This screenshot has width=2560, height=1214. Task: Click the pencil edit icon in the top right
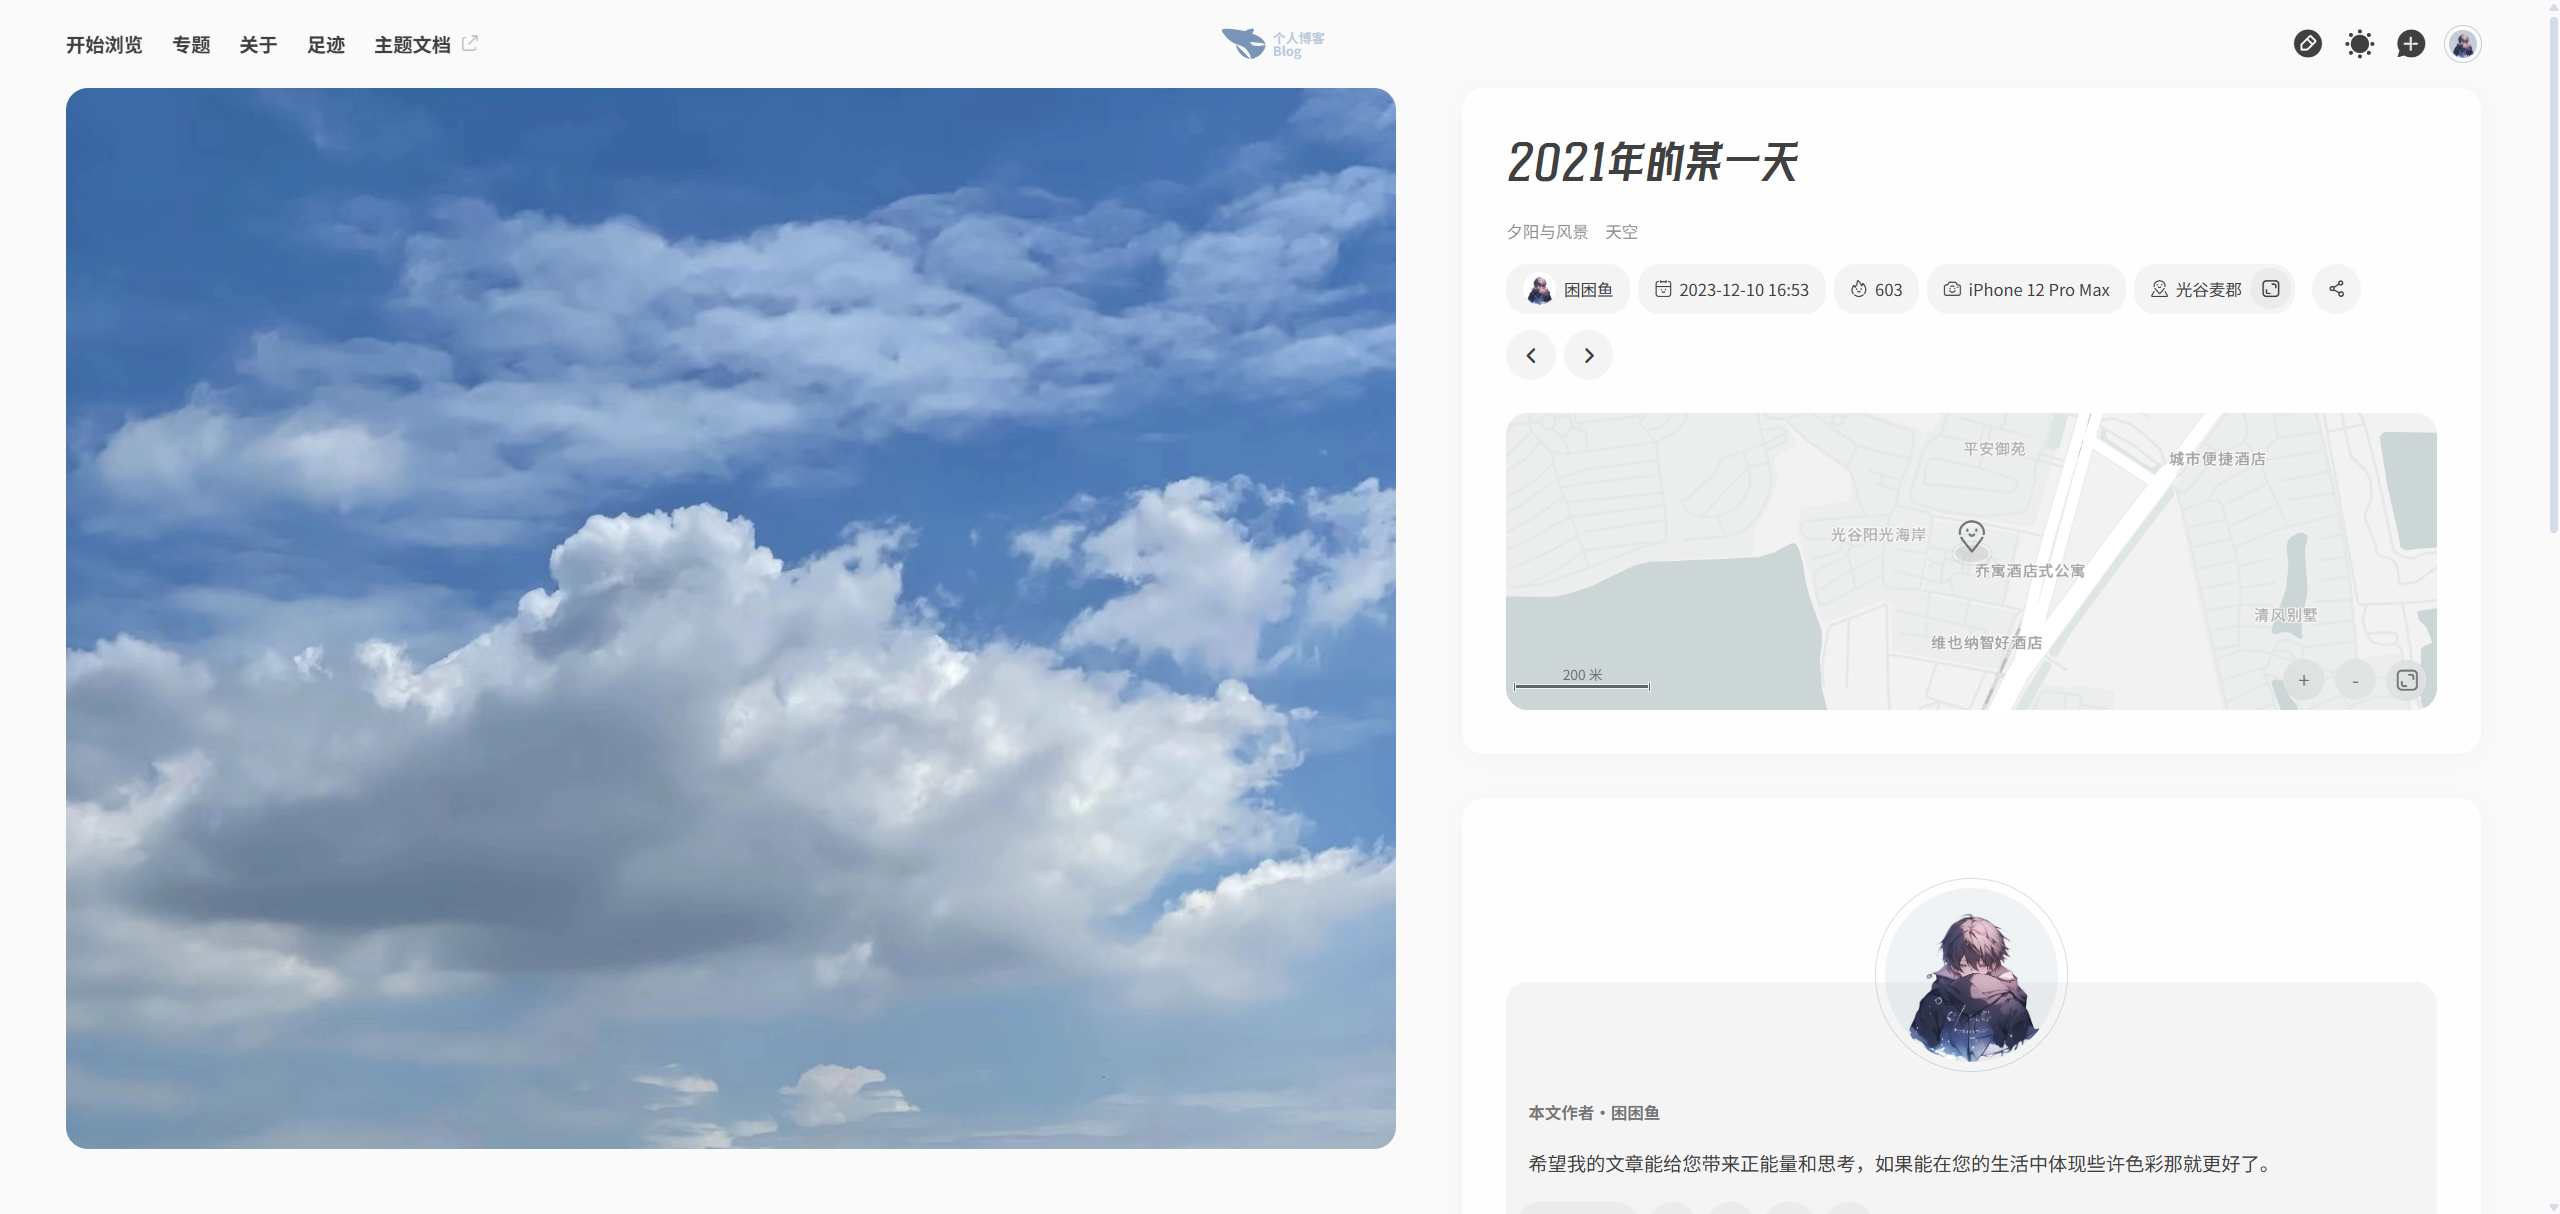click(x=2309, y=44)
